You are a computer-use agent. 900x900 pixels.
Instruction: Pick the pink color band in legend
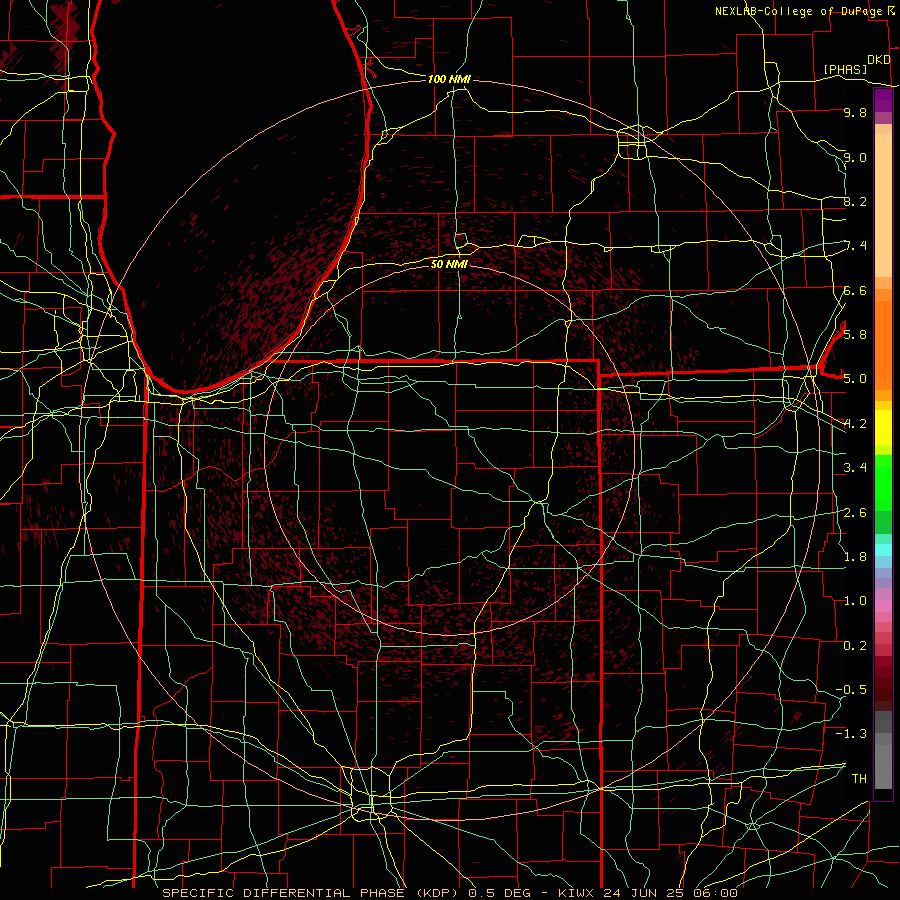tap(883, 606)
